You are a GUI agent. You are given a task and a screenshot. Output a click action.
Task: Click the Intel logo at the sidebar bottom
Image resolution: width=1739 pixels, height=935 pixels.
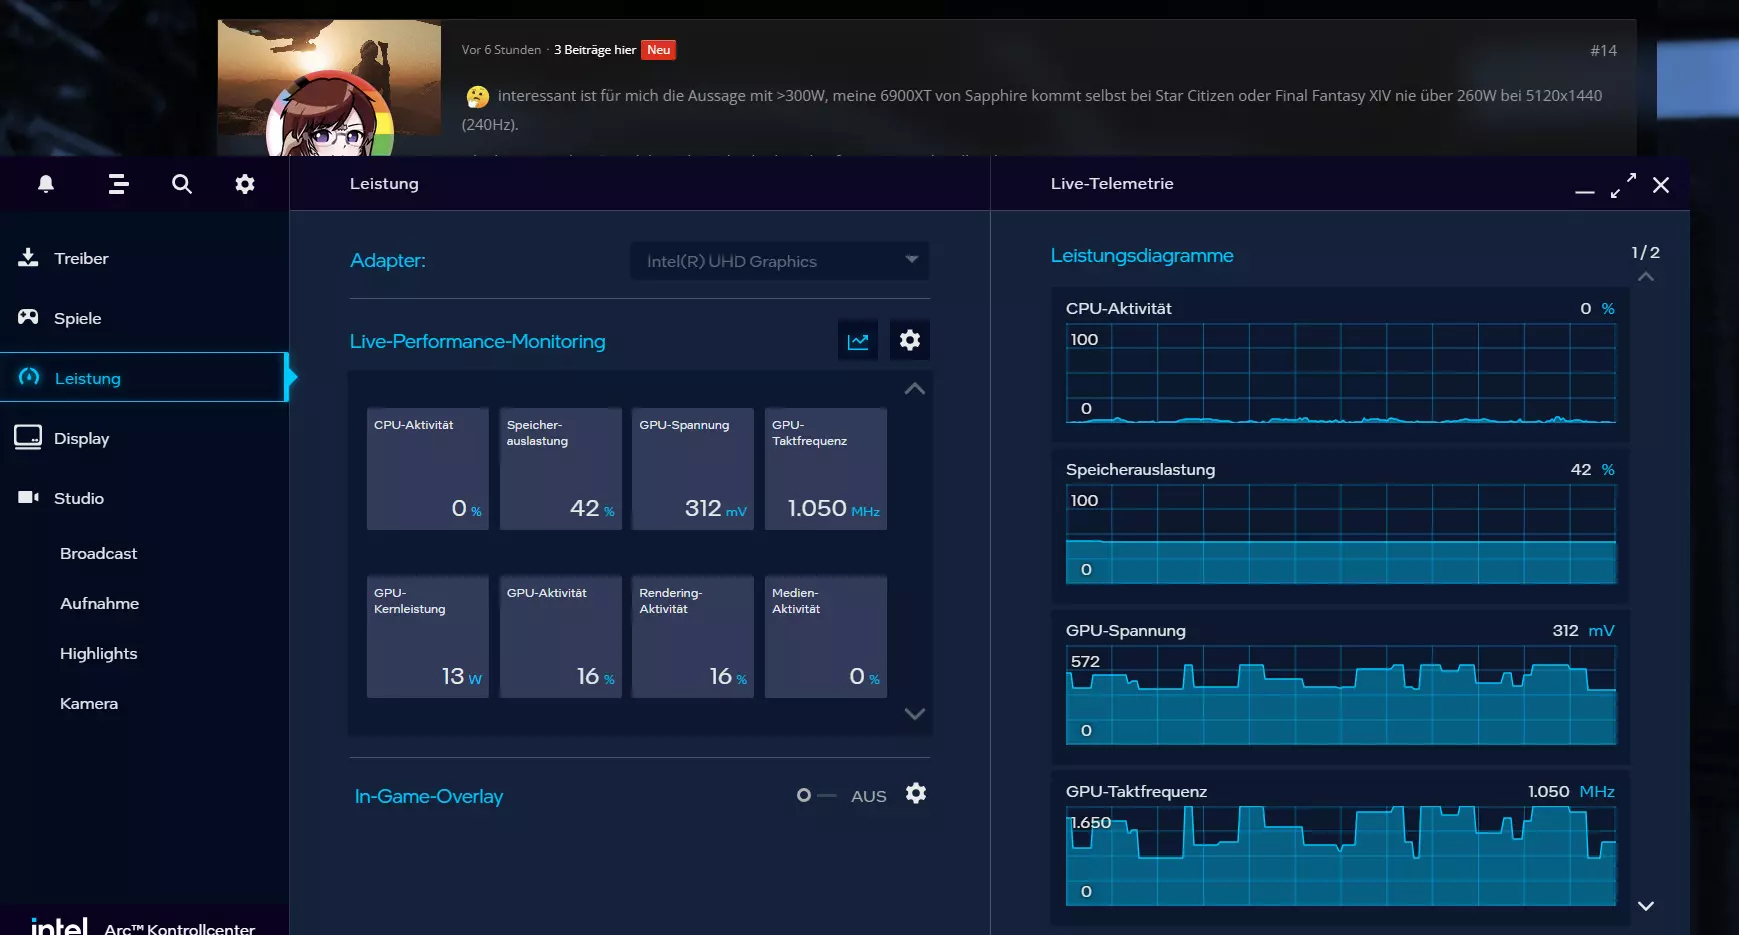point(59,927)
